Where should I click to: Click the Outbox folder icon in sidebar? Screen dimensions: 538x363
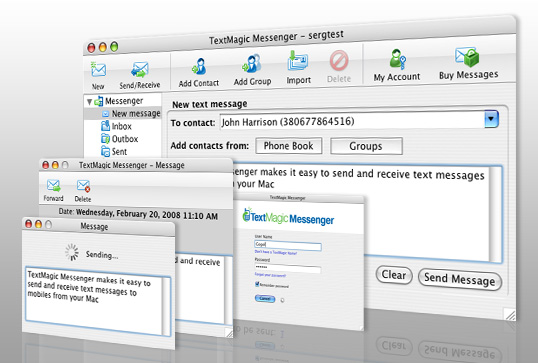click(105, 139)
